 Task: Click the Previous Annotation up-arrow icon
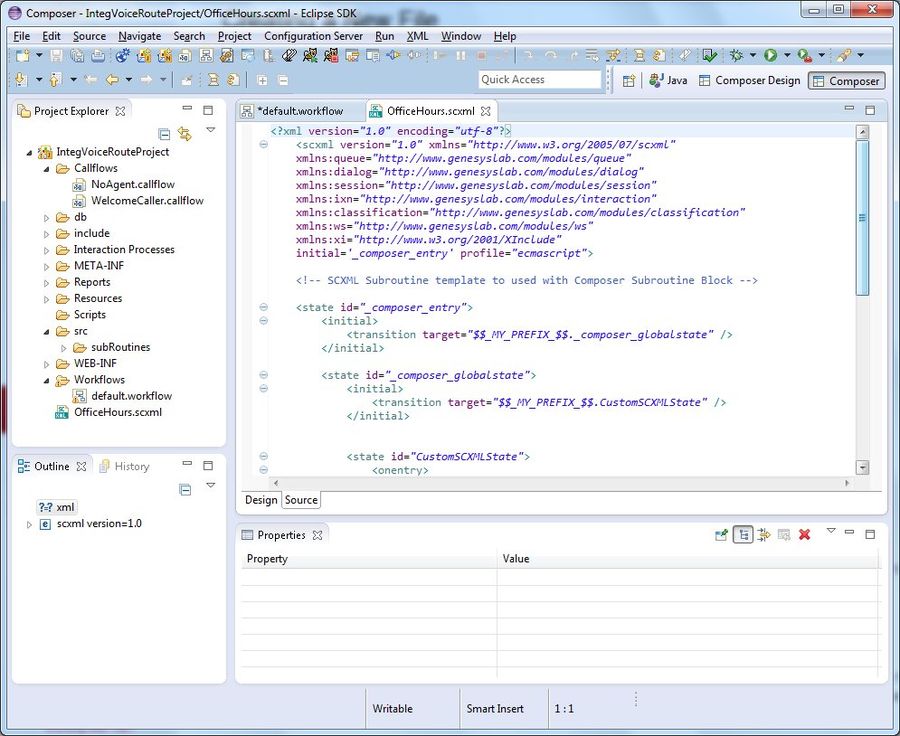tap(55, 80)
